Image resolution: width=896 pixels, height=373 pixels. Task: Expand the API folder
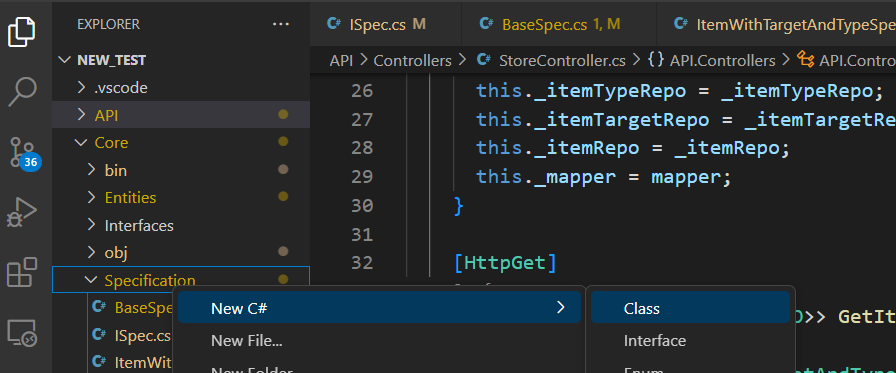[81, 115]
